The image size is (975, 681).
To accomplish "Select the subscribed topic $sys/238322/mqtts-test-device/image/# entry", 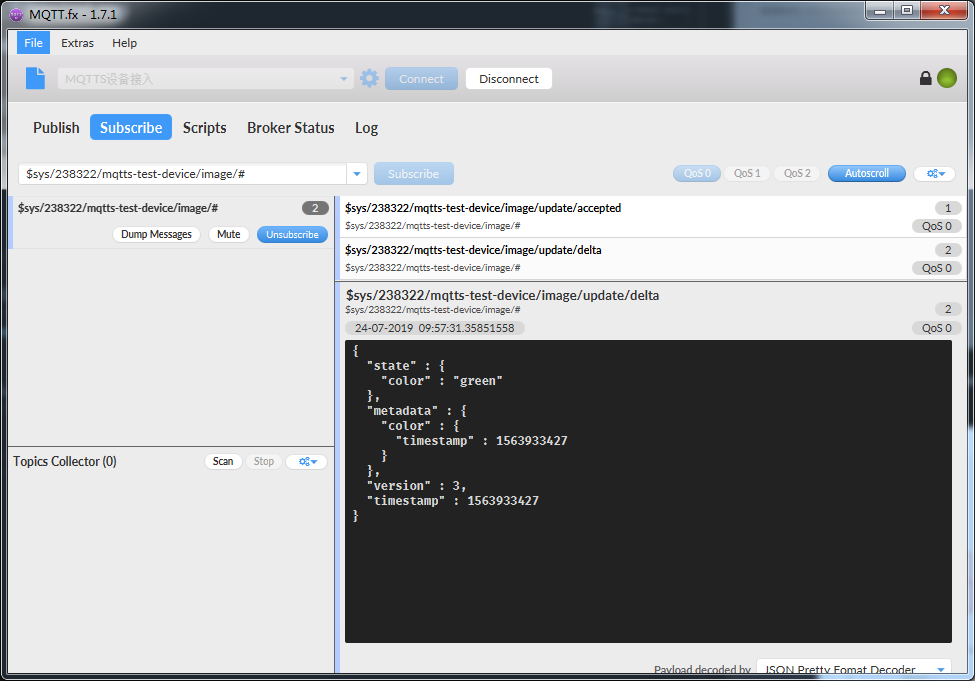I will [x=172, y=222].
